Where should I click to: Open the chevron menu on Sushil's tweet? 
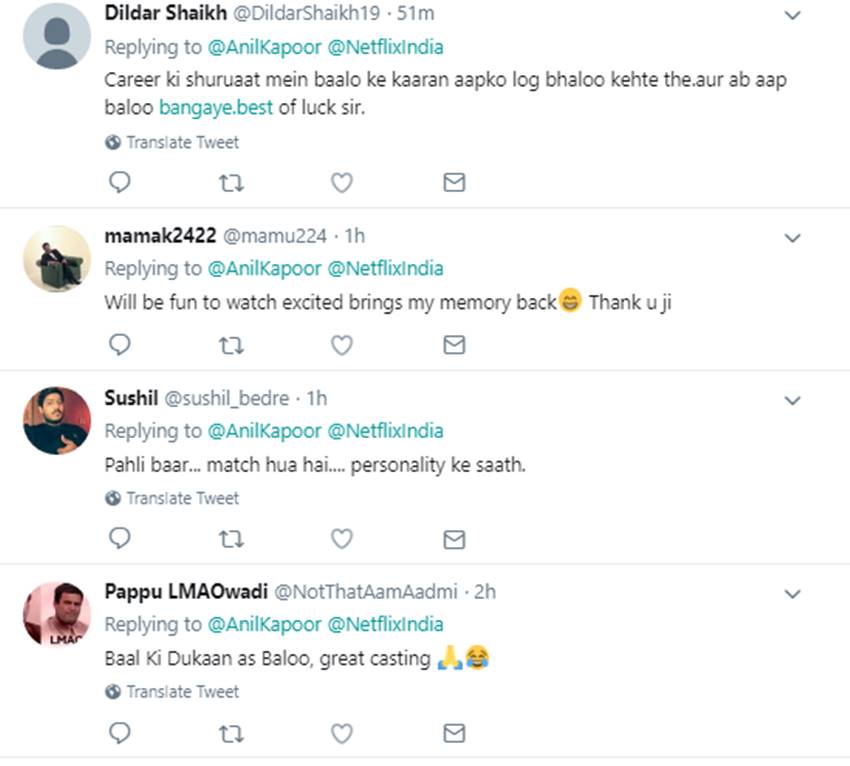792,400
